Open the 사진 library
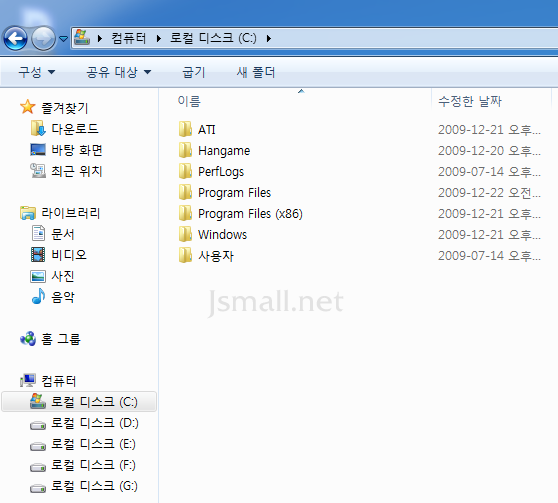Image resolution: width=558 pixels, height=503 pixels. click(x=63, y=276)
